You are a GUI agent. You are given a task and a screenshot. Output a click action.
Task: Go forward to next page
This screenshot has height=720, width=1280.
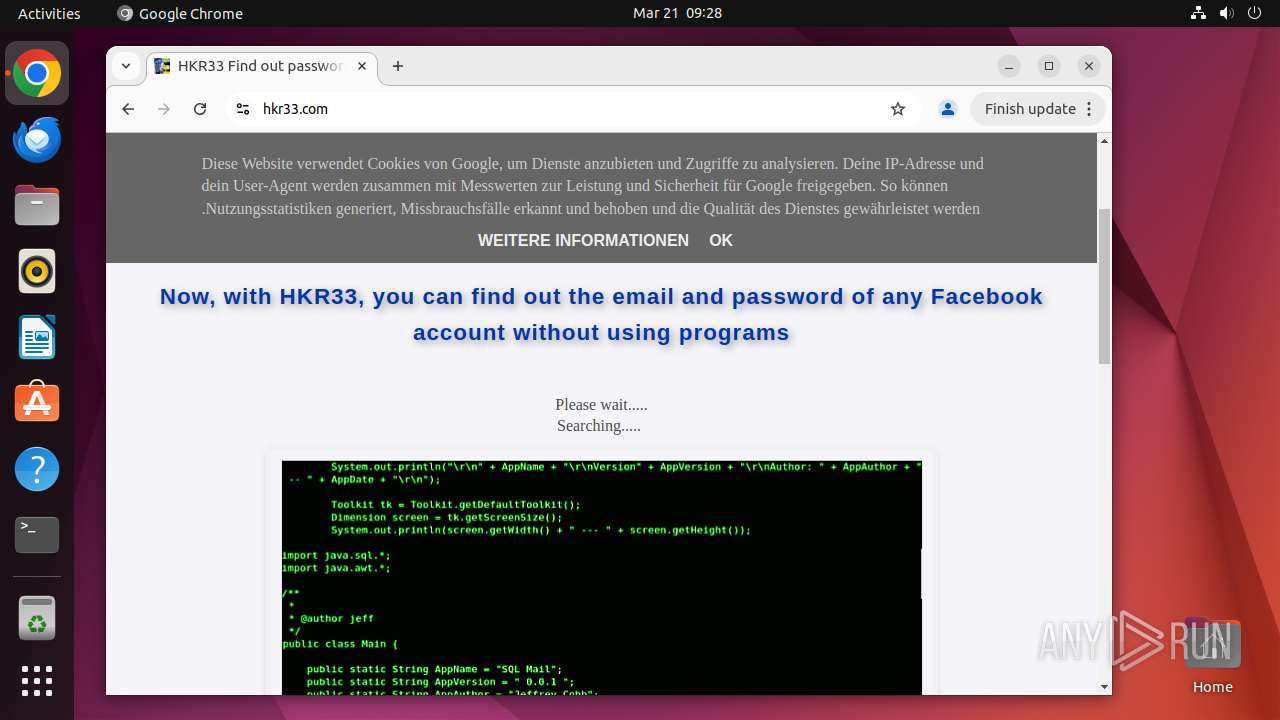pyautogui.click(x=164, y=109)
